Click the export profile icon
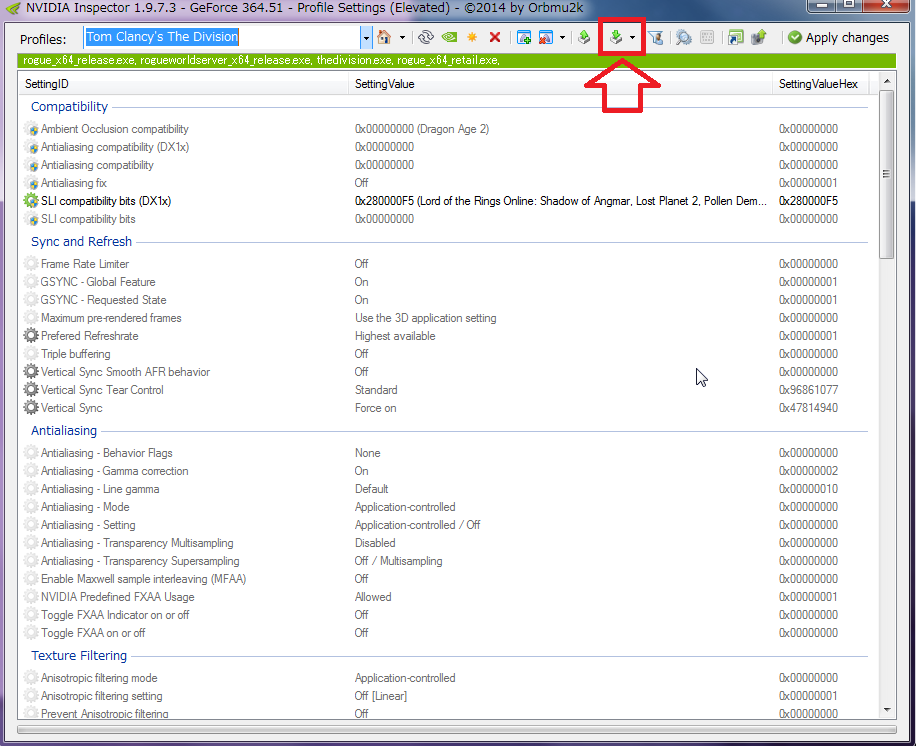The height and width of the screenshot is (746, 916). coord(584,38)
